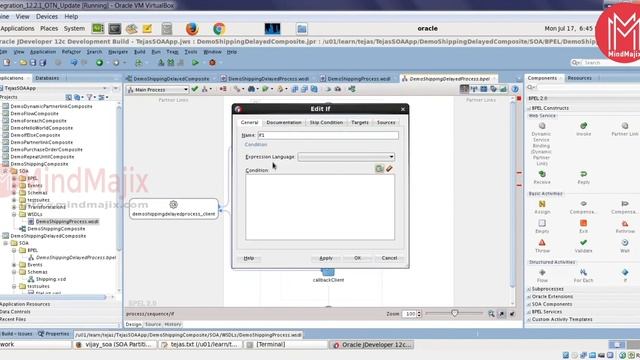Click Cancel in the Edit If dialog

click(x=389, y=258)
